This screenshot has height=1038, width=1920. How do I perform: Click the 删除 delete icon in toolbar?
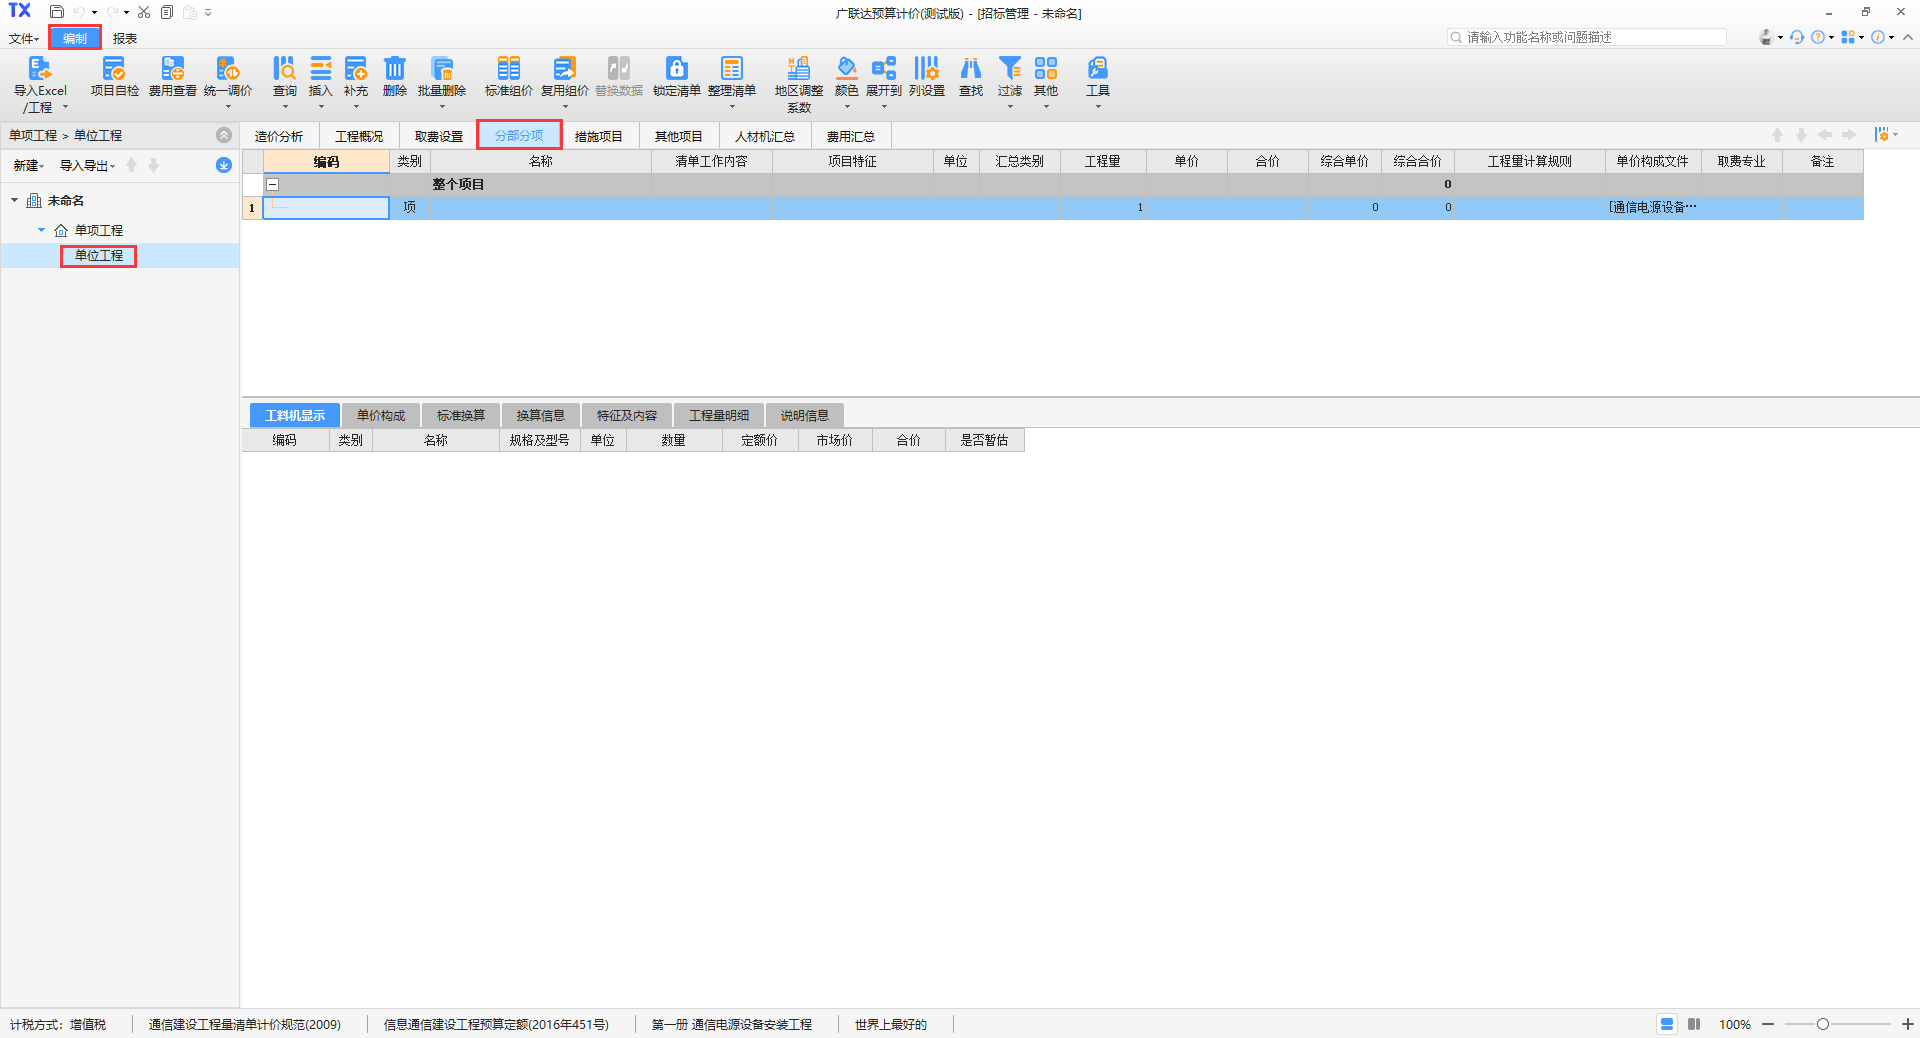[395, 70]
